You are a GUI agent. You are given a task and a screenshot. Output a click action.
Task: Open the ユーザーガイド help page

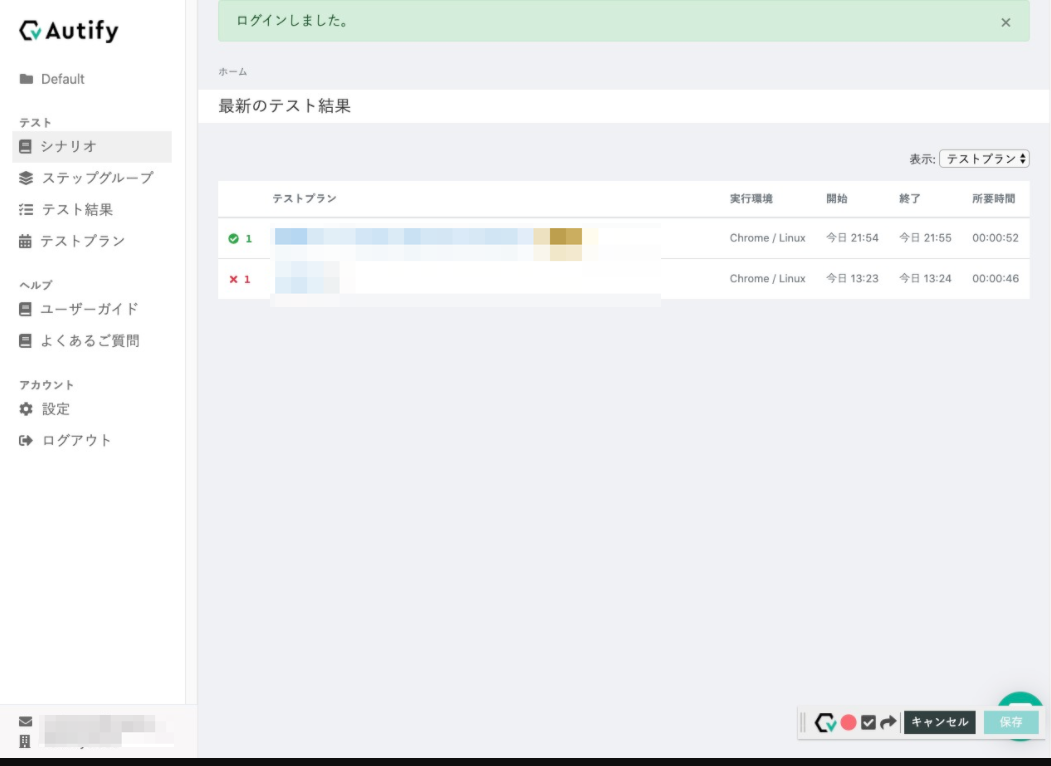[78, 309]
